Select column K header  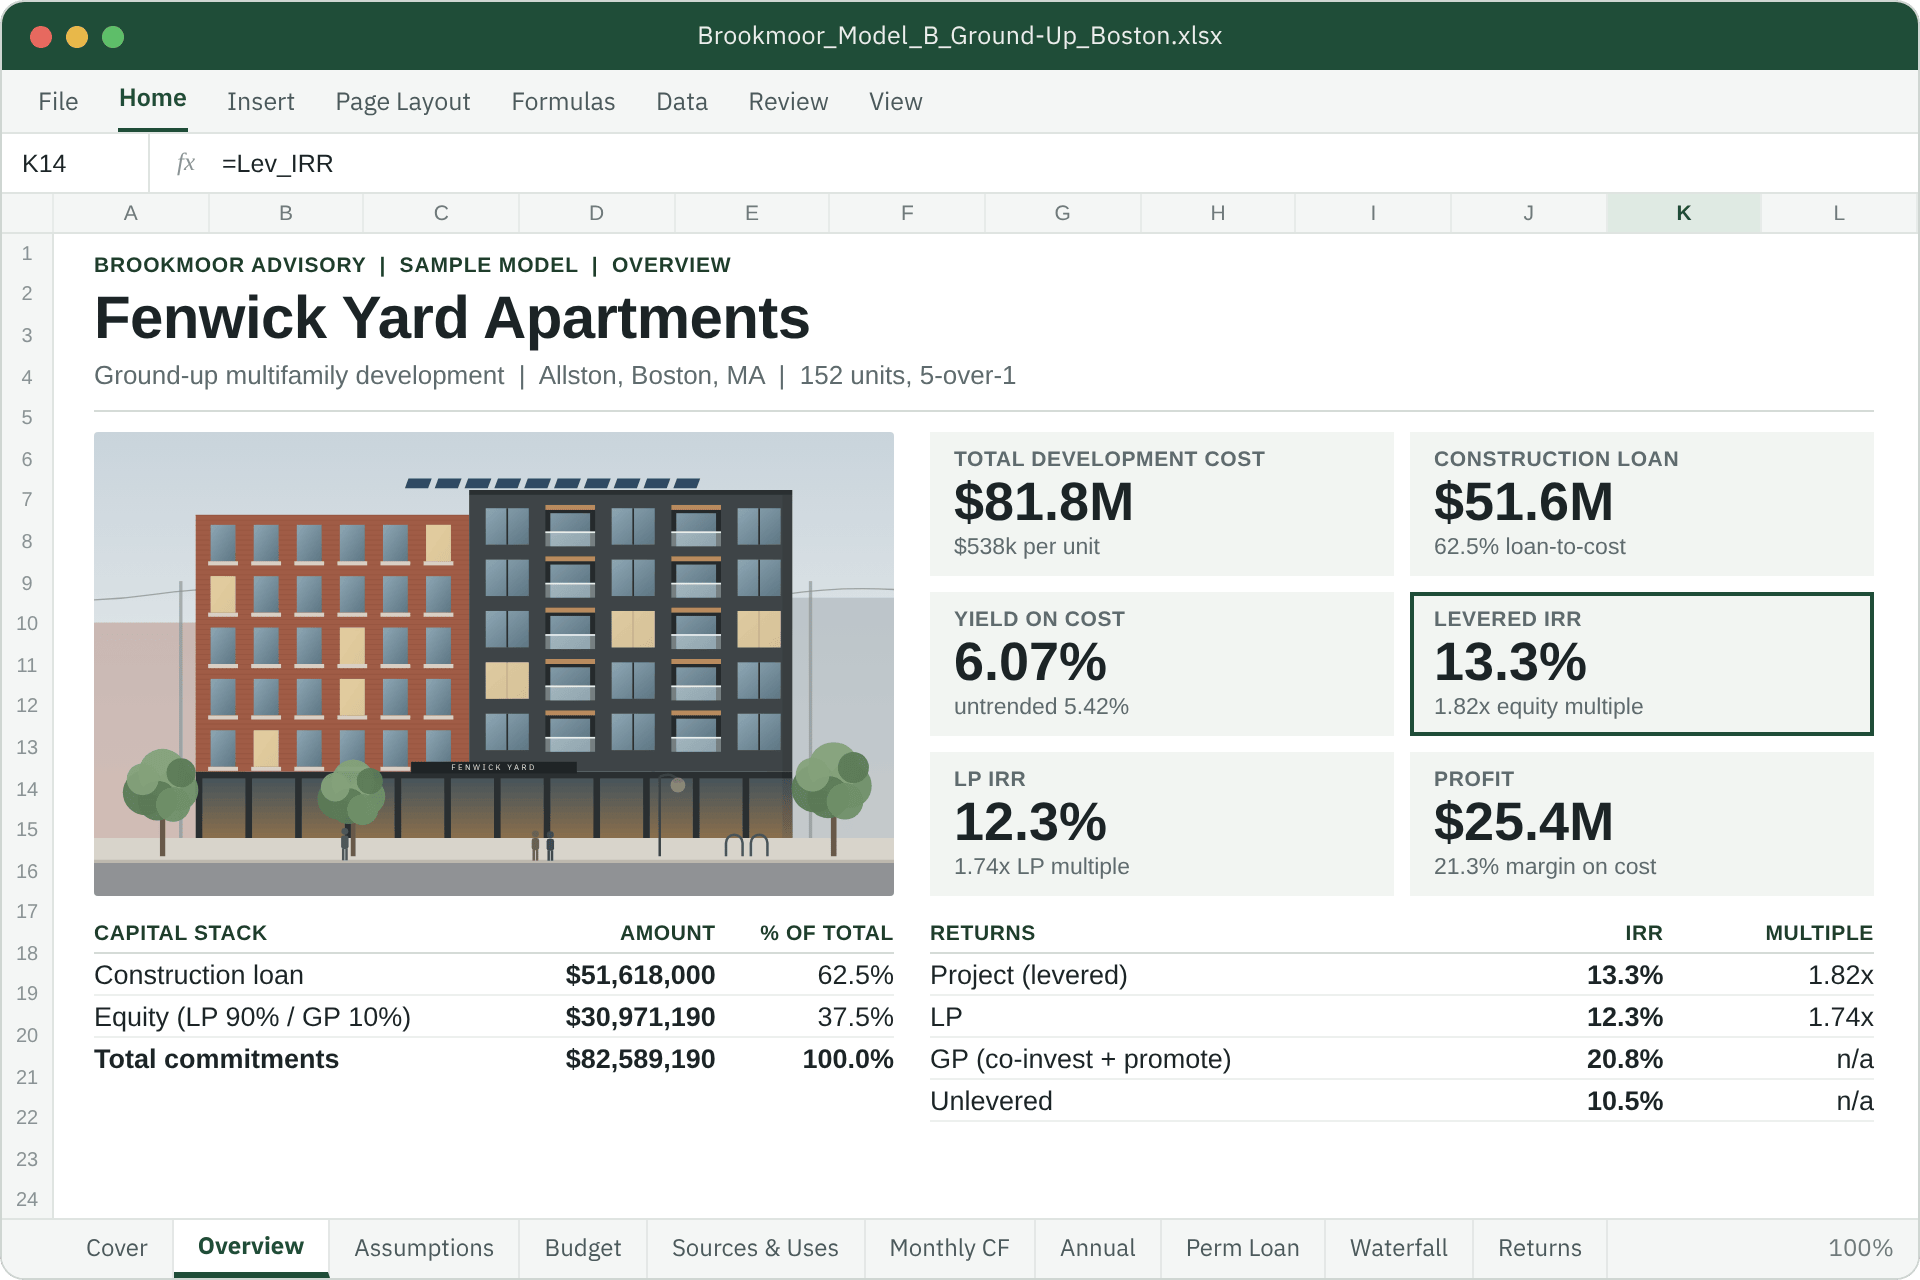coord(1684,213)
